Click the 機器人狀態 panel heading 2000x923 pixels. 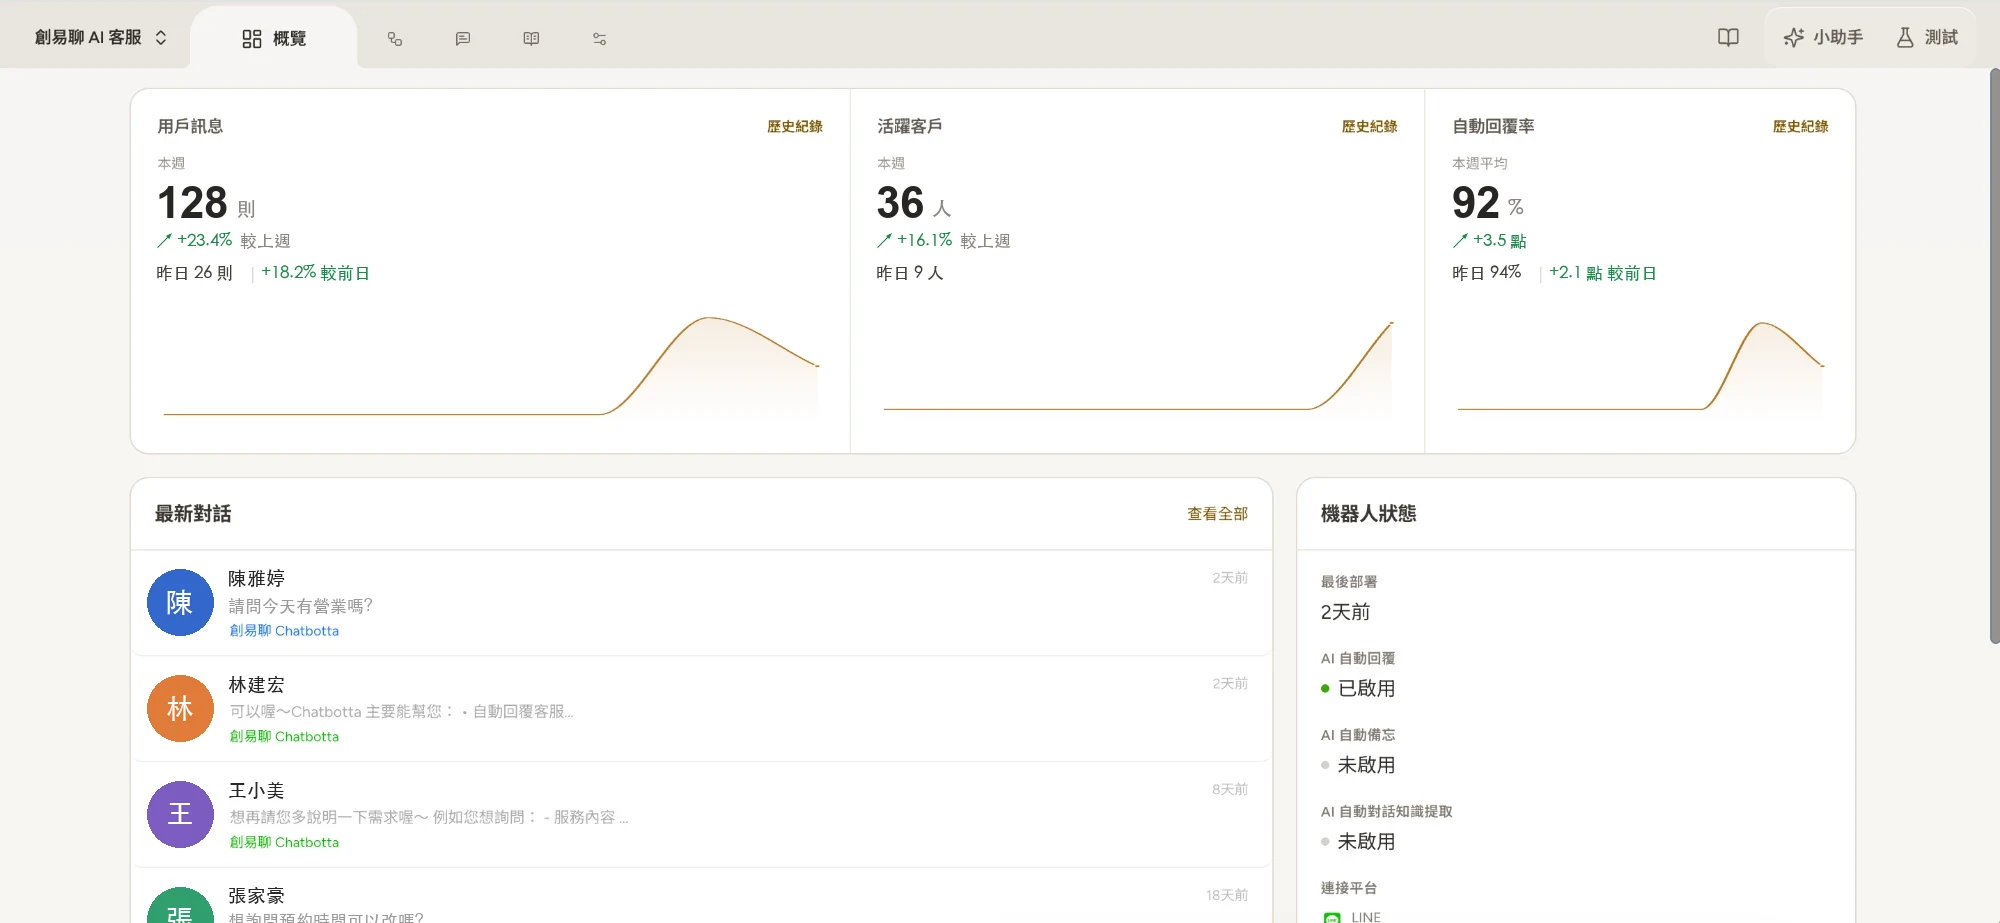(1368, 514)
